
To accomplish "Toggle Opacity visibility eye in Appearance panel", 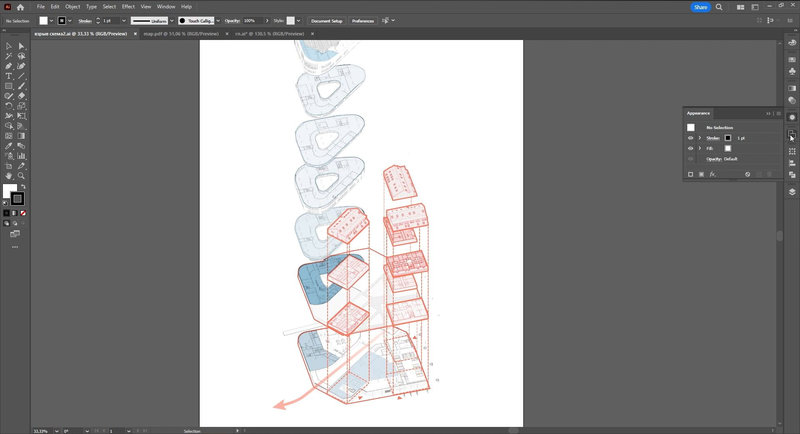I will [690, 159].
